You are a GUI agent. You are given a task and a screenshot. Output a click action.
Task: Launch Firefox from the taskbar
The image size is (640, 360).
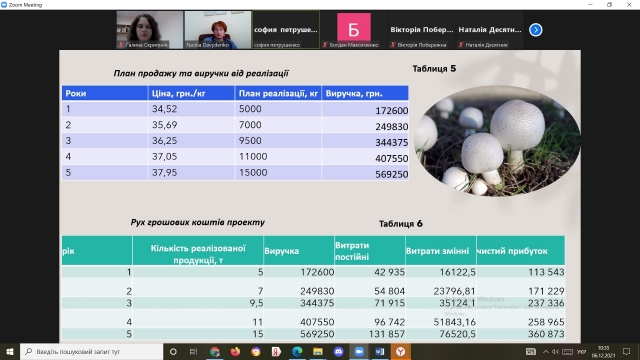[x=235, y=351]
